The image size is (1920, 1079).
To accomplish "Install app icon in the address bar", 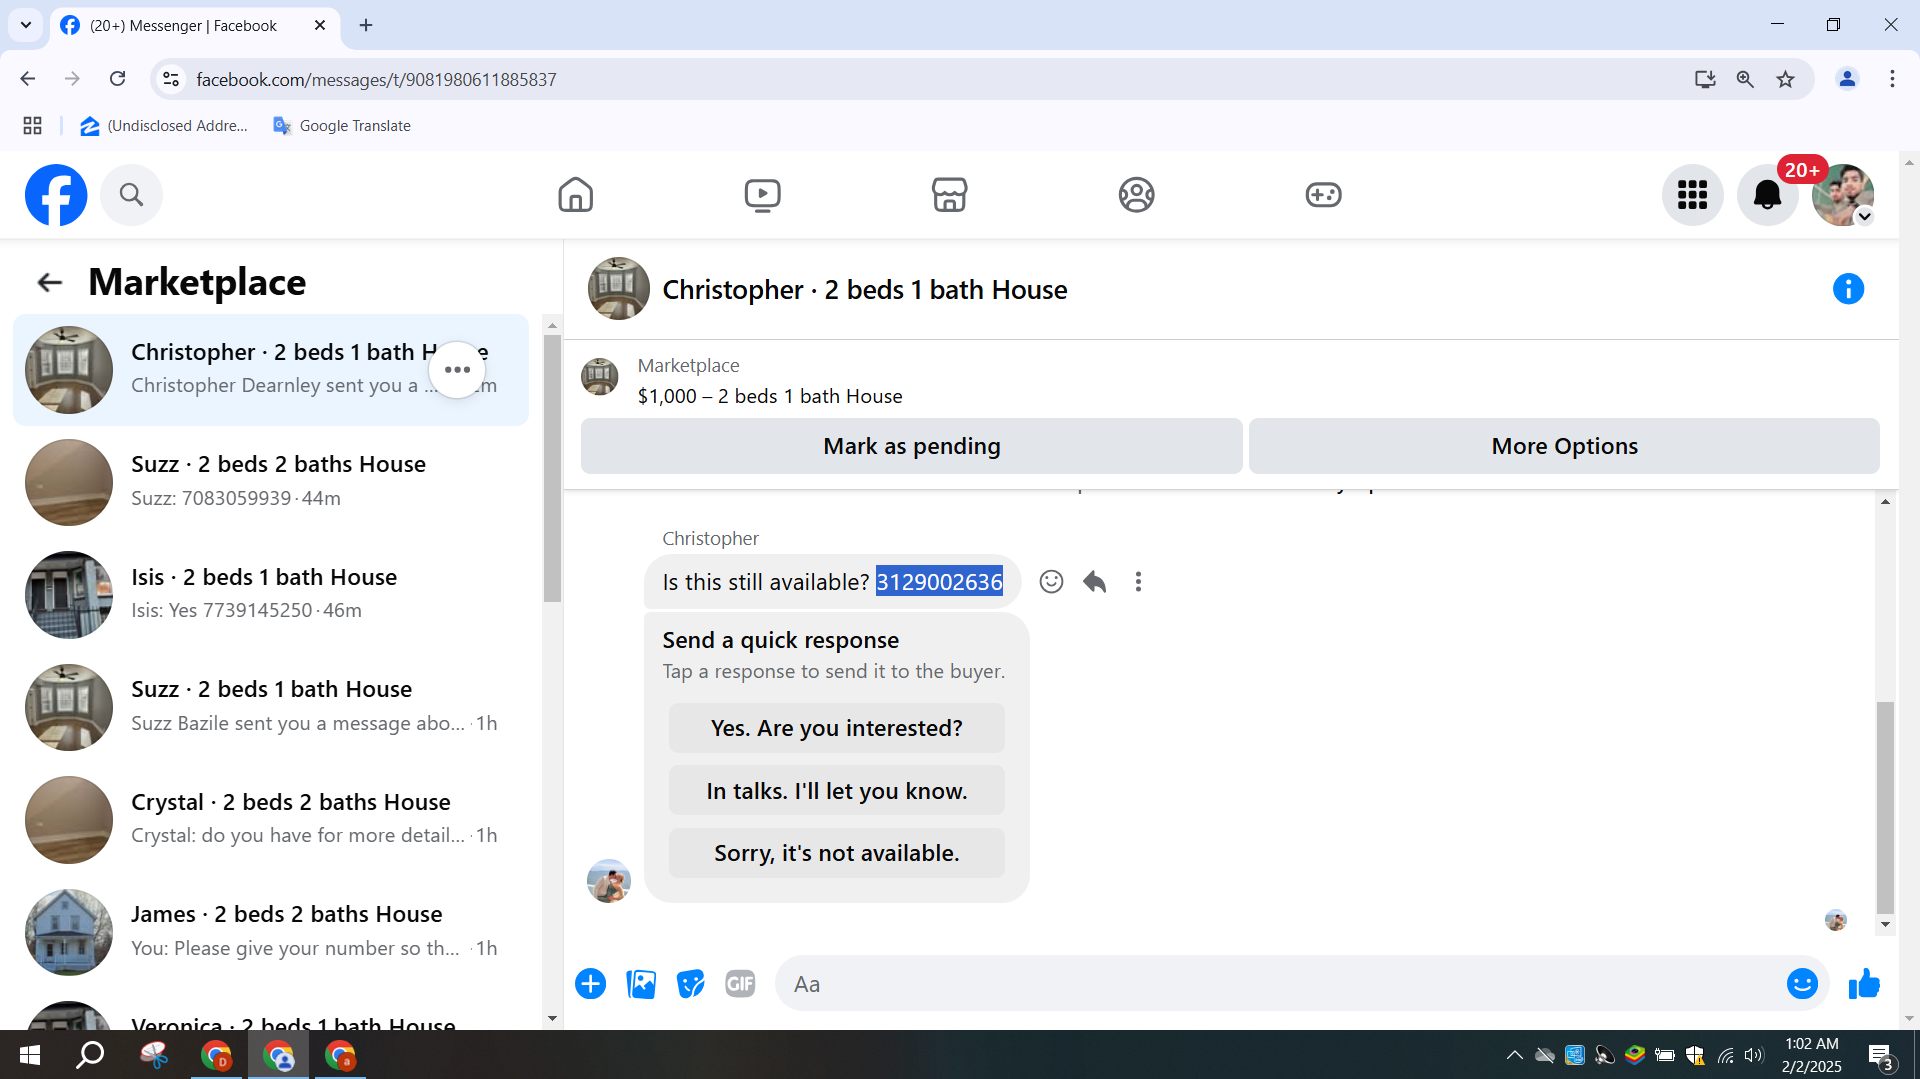I will coord(1705,79).
